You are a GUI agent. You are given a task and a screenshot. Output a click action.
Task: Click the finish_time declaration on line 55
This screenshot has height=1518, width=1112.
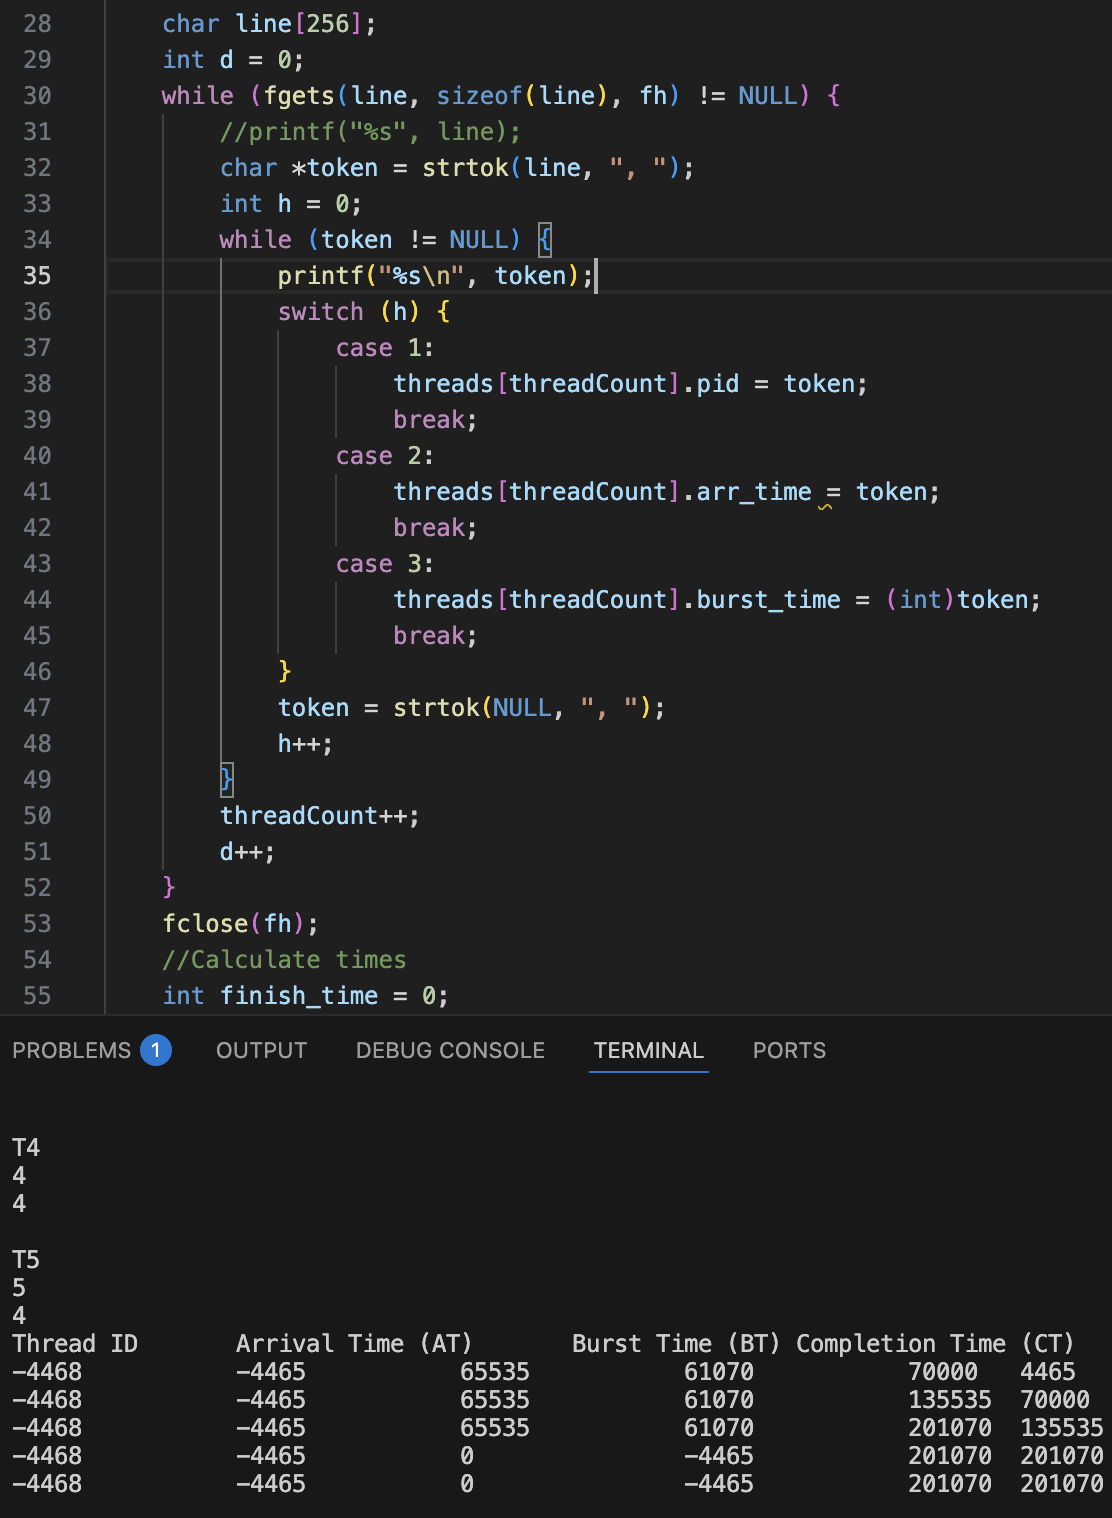[x=299, y=995]
